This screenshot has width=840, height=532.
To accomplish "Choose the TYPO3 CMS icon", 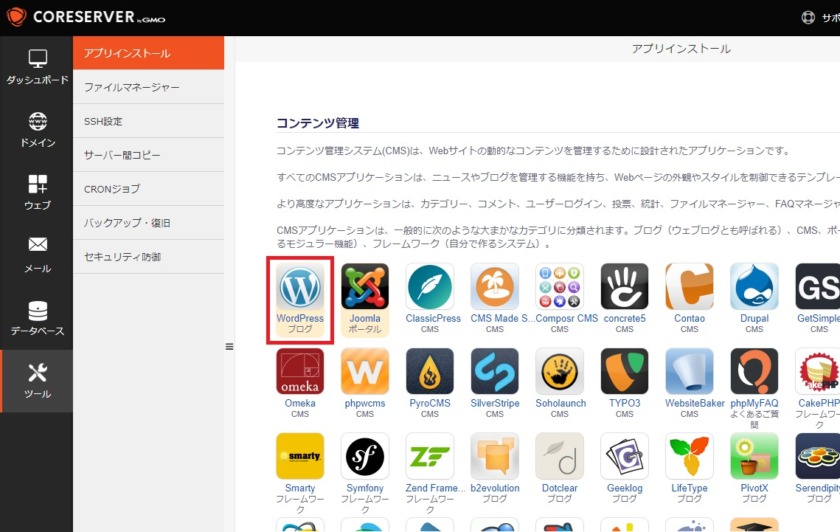I will (624, 371).
